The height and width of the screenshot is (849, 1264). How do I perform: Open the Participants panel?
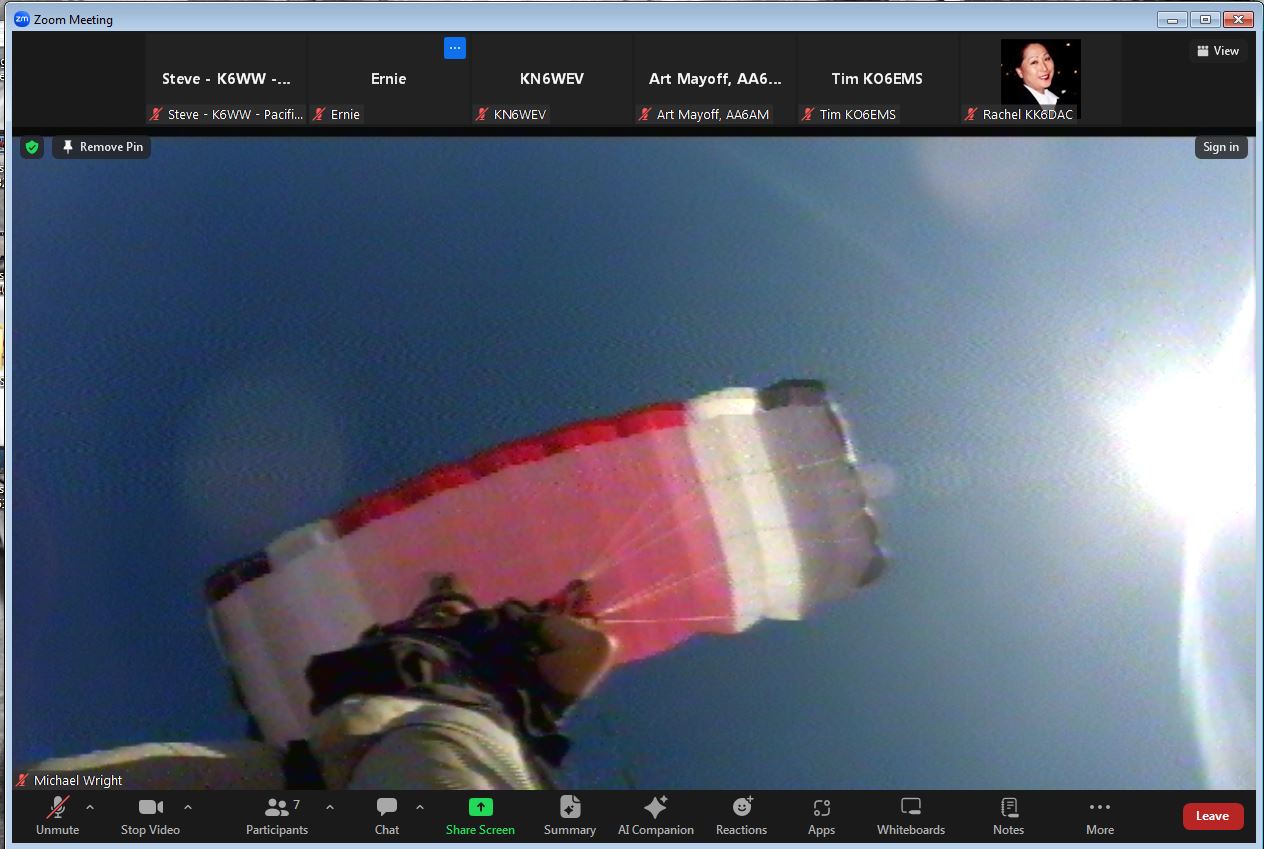[277, 815]
